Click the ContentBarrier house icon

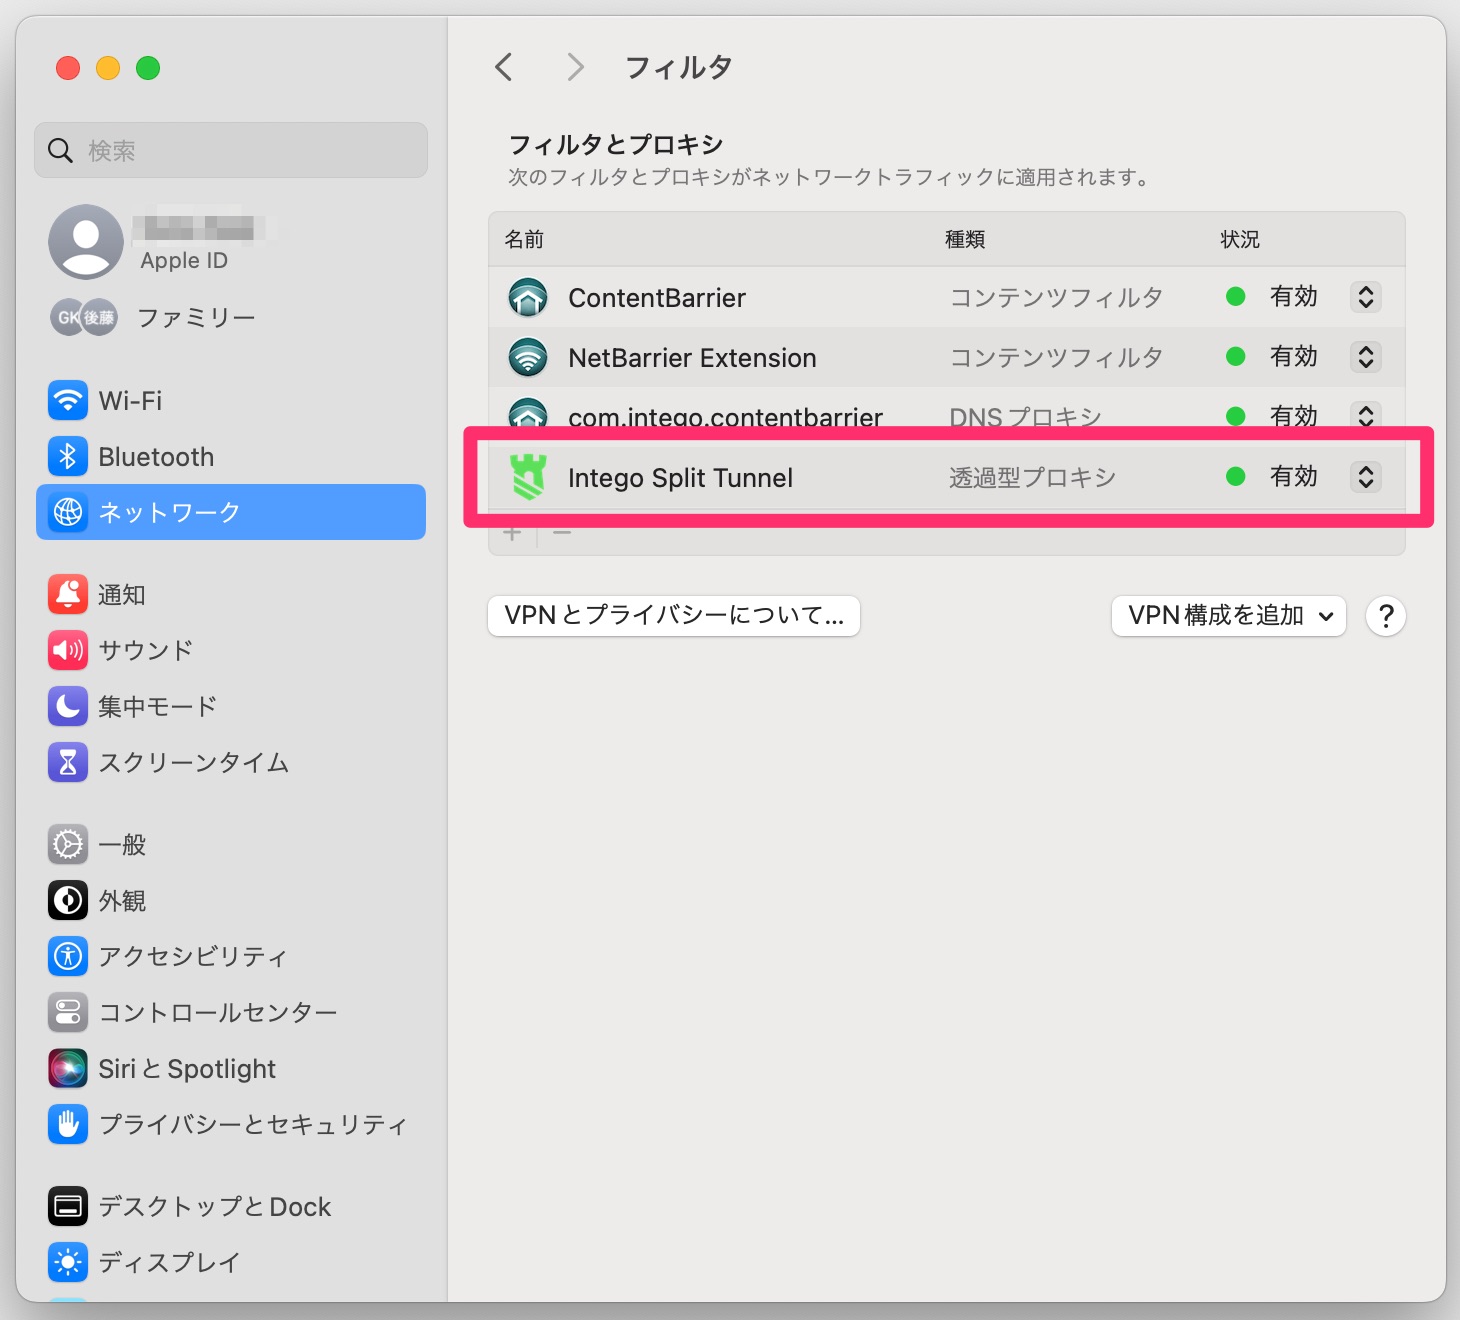coord(528,297)
